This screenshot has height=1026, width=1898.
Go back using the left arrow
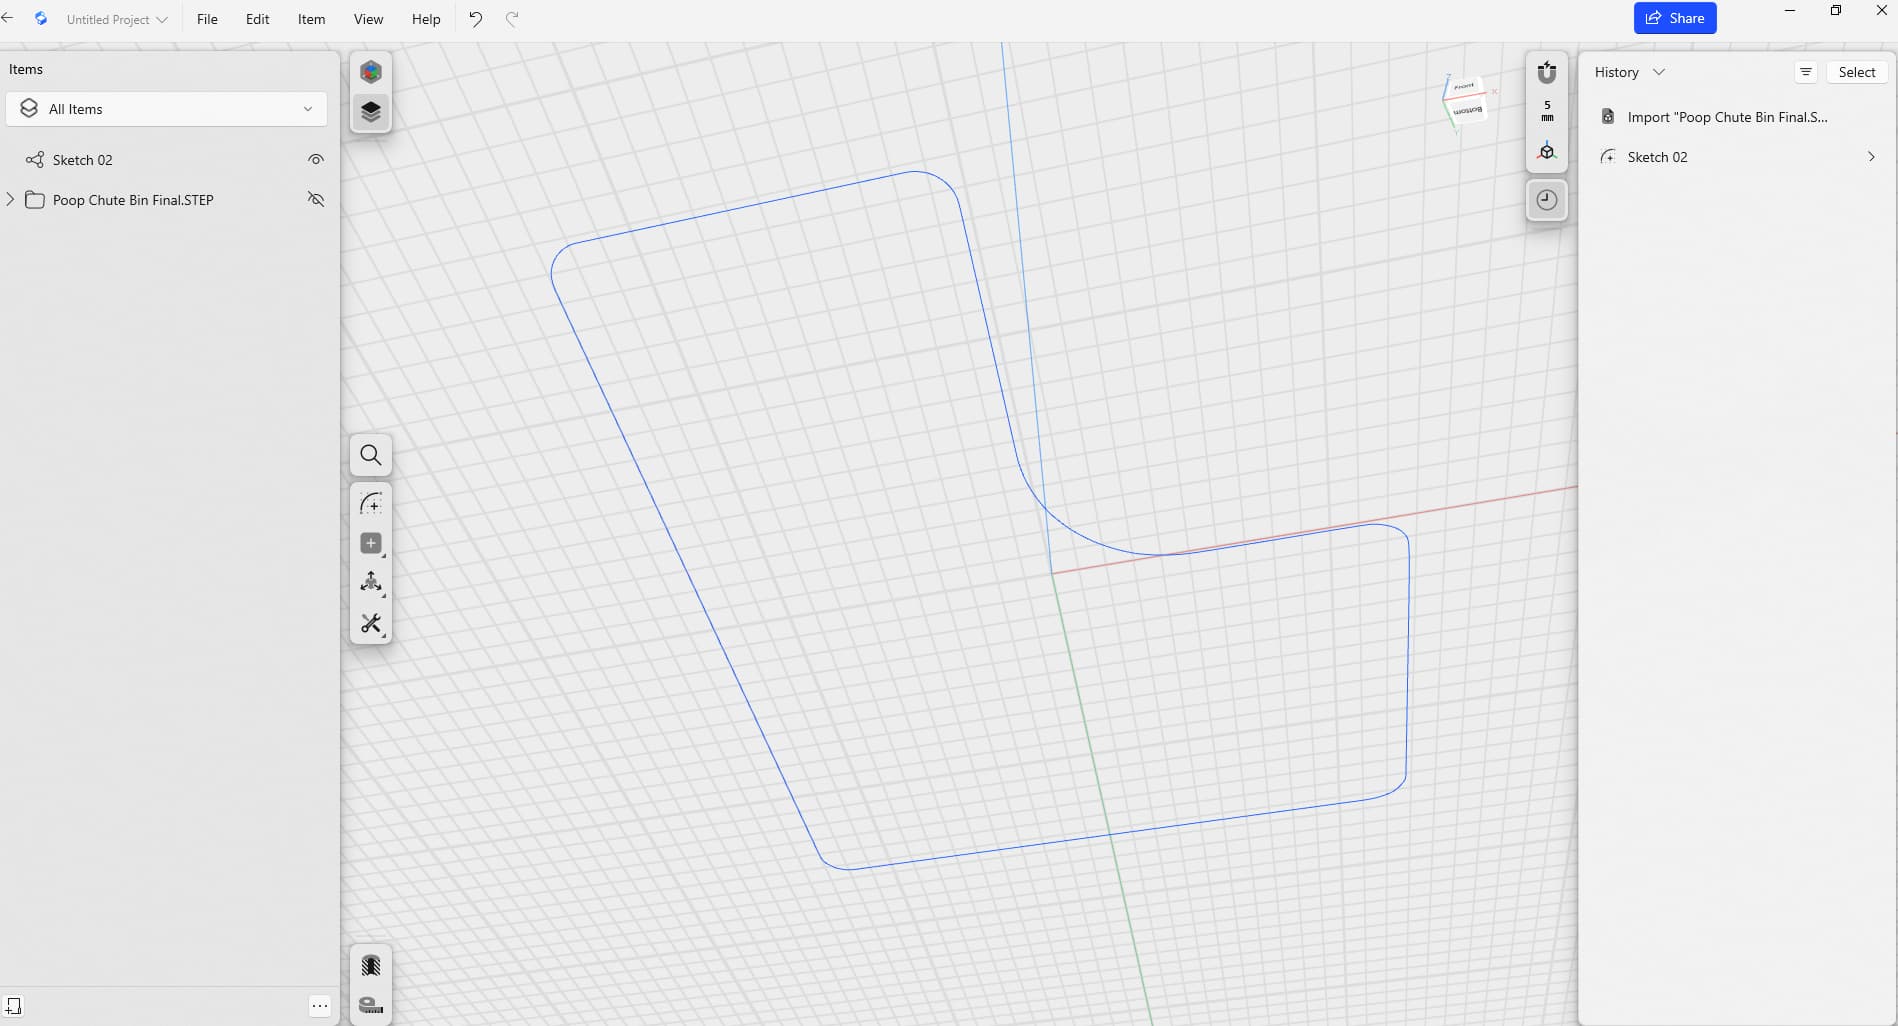click(8, 18)
